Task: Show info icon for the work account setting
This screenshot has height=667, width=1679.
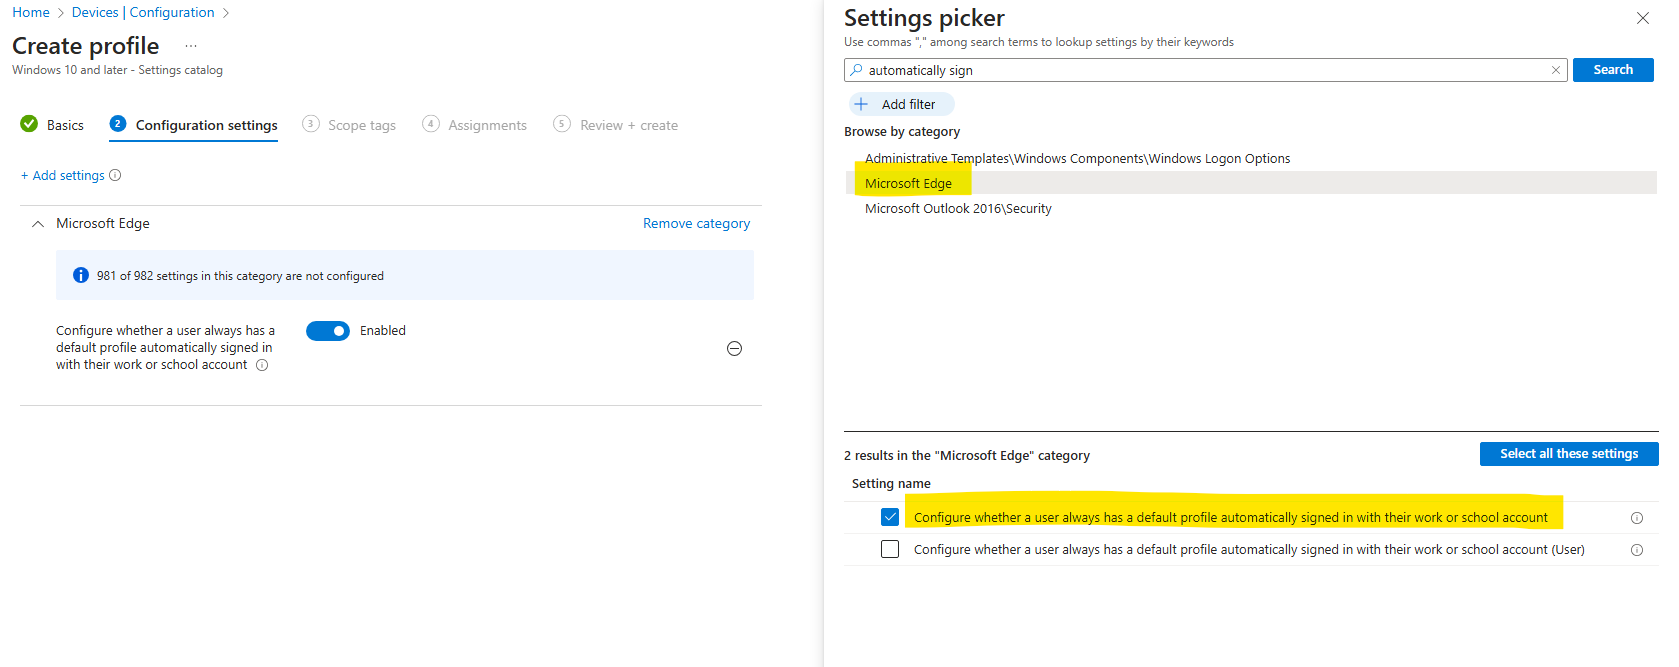Action: pos(262,365)
